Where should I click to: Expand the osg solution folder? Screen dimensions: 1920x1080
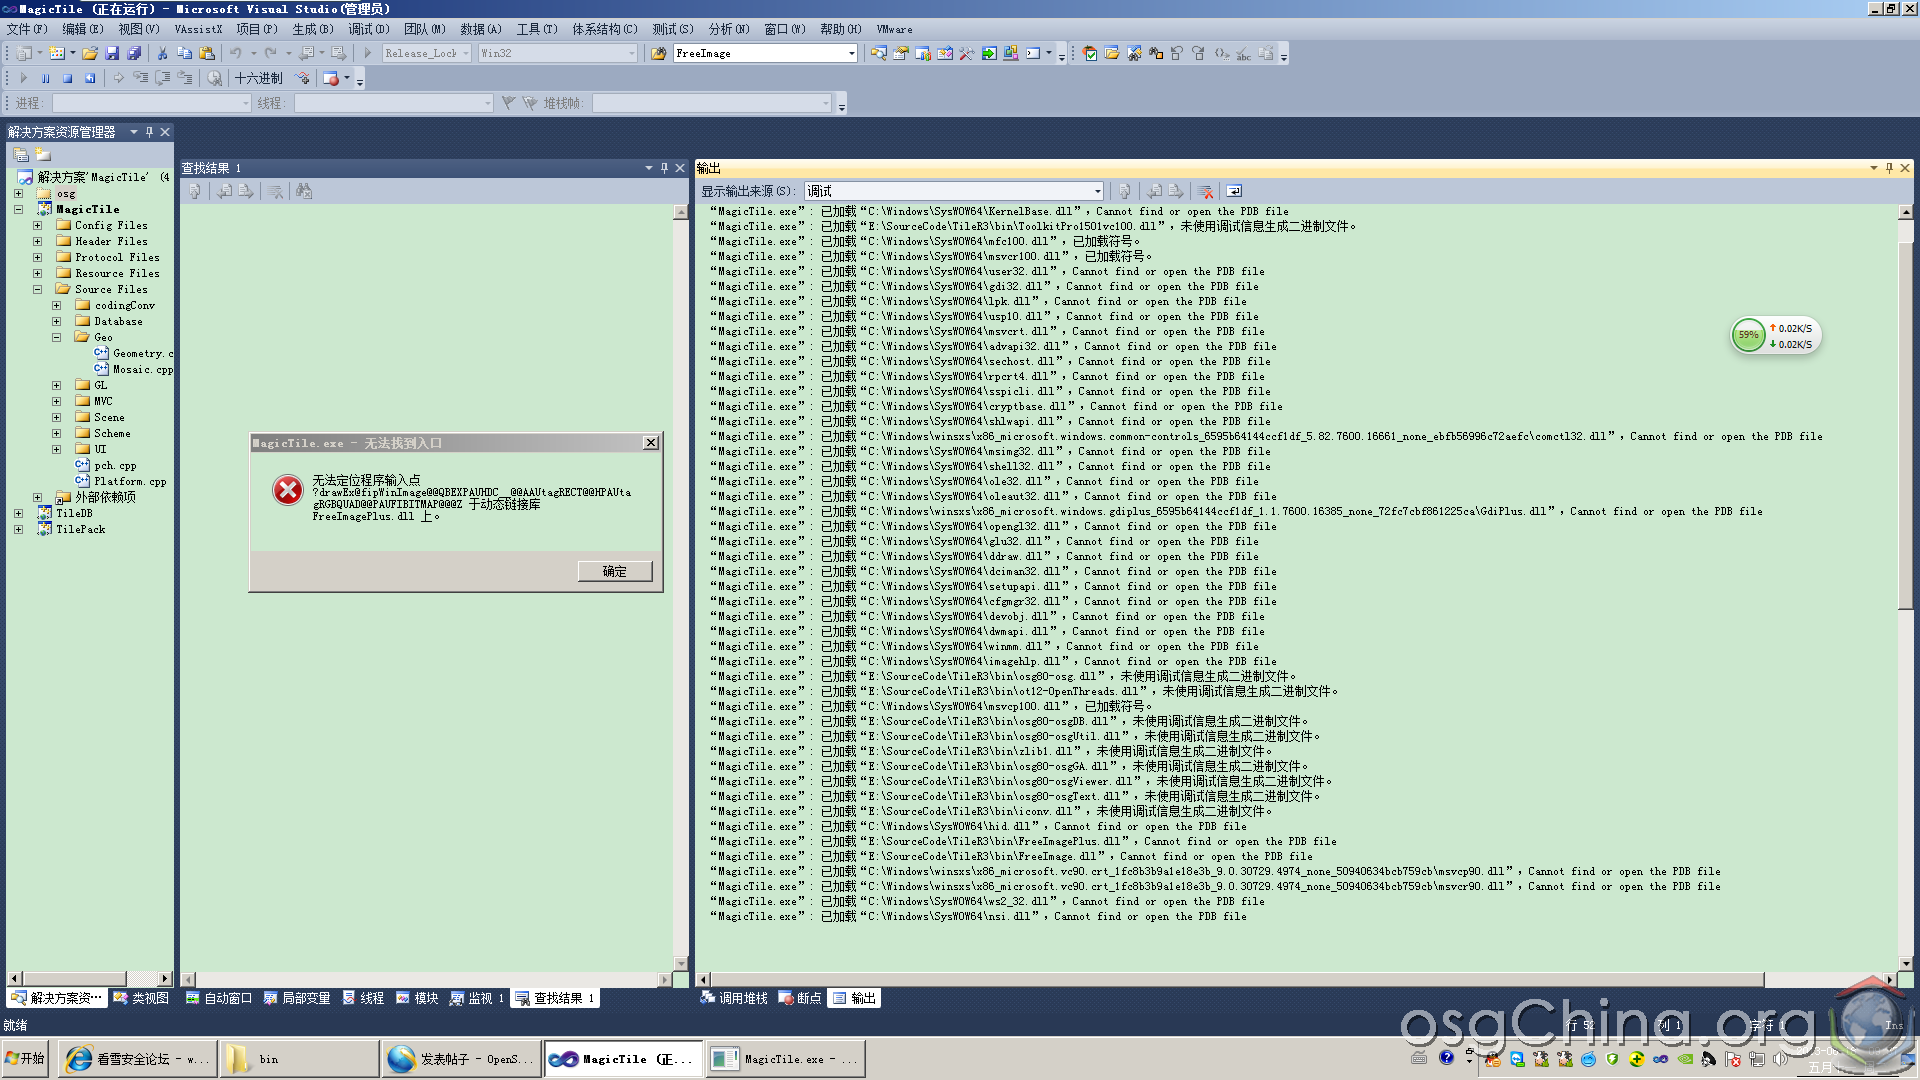[x=18, y=193]
